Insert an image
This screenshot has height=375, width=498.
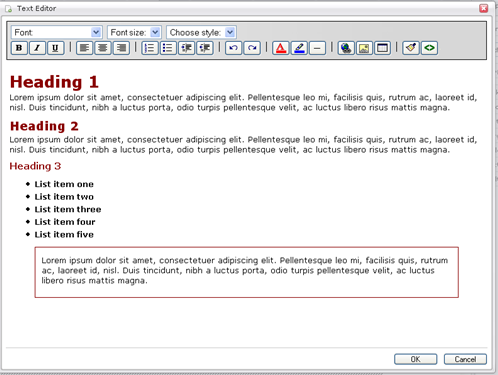pyautogui.click(x=364, y=48)
